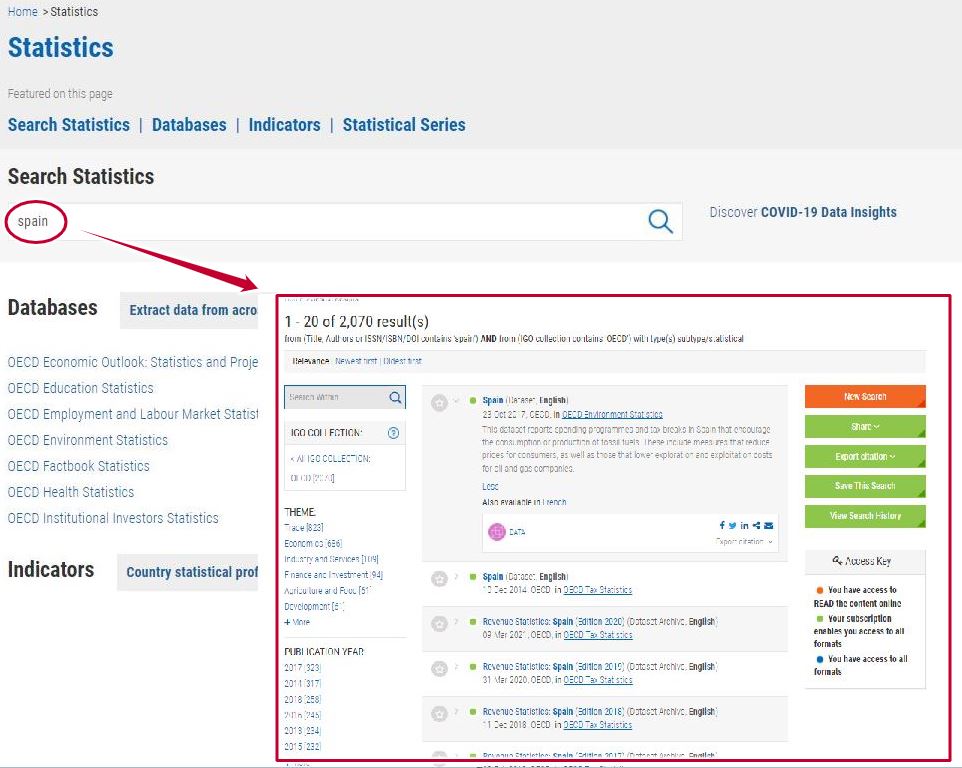Expand more themes with + More
Image resolution: width=962 pixels, height=768 pixels.
298,622
